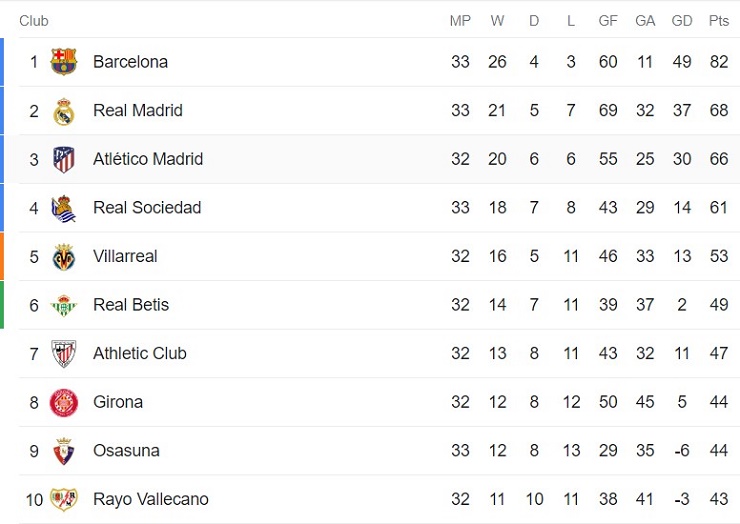Click the Osasuna club crest icon
The width and height of the screenshot is (740, 524).
coord(64,451)
